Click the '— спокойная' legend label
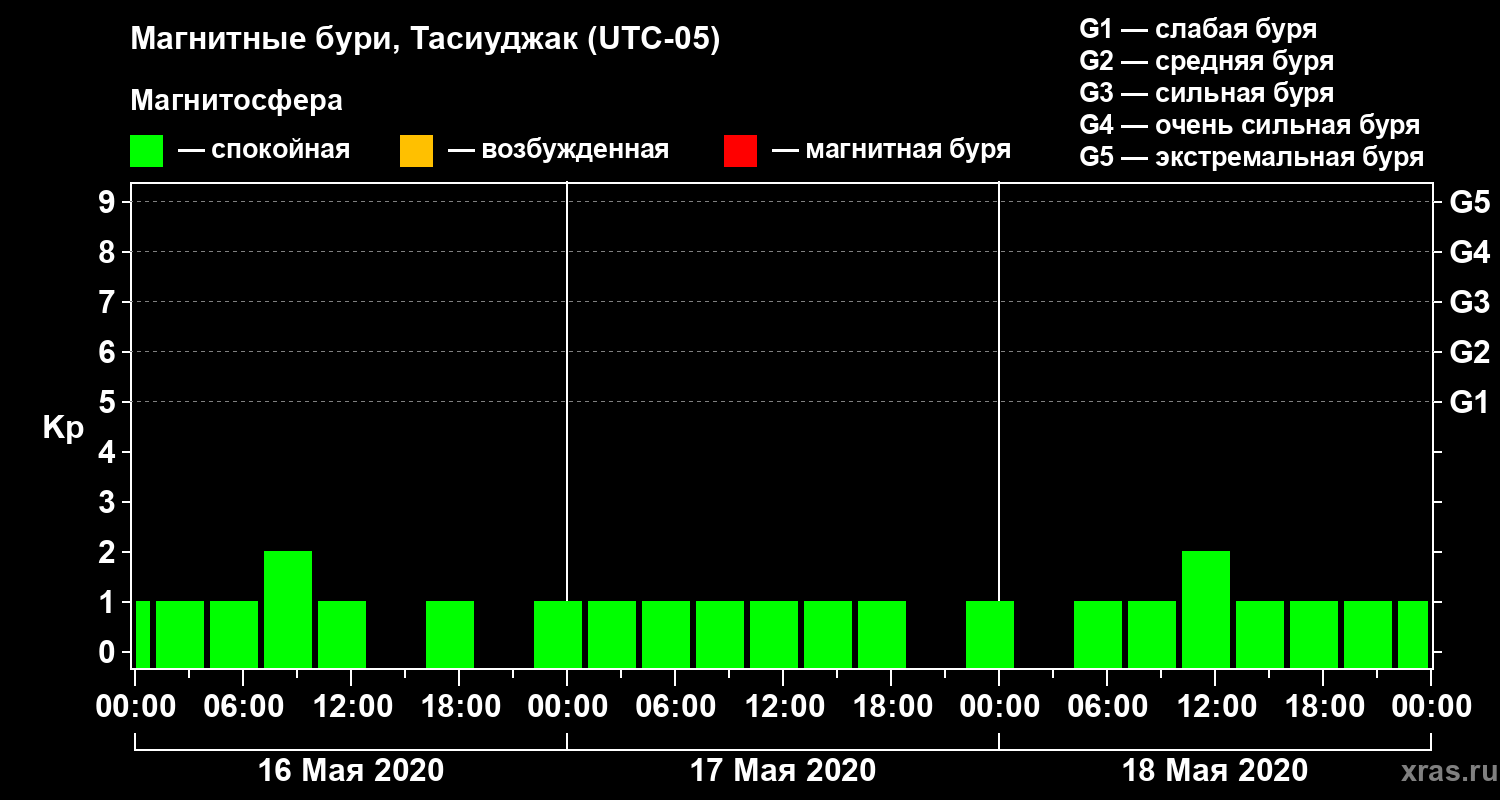Image resolution: width=1500 pixels, height=800 pixels. [x=264, y=150]
